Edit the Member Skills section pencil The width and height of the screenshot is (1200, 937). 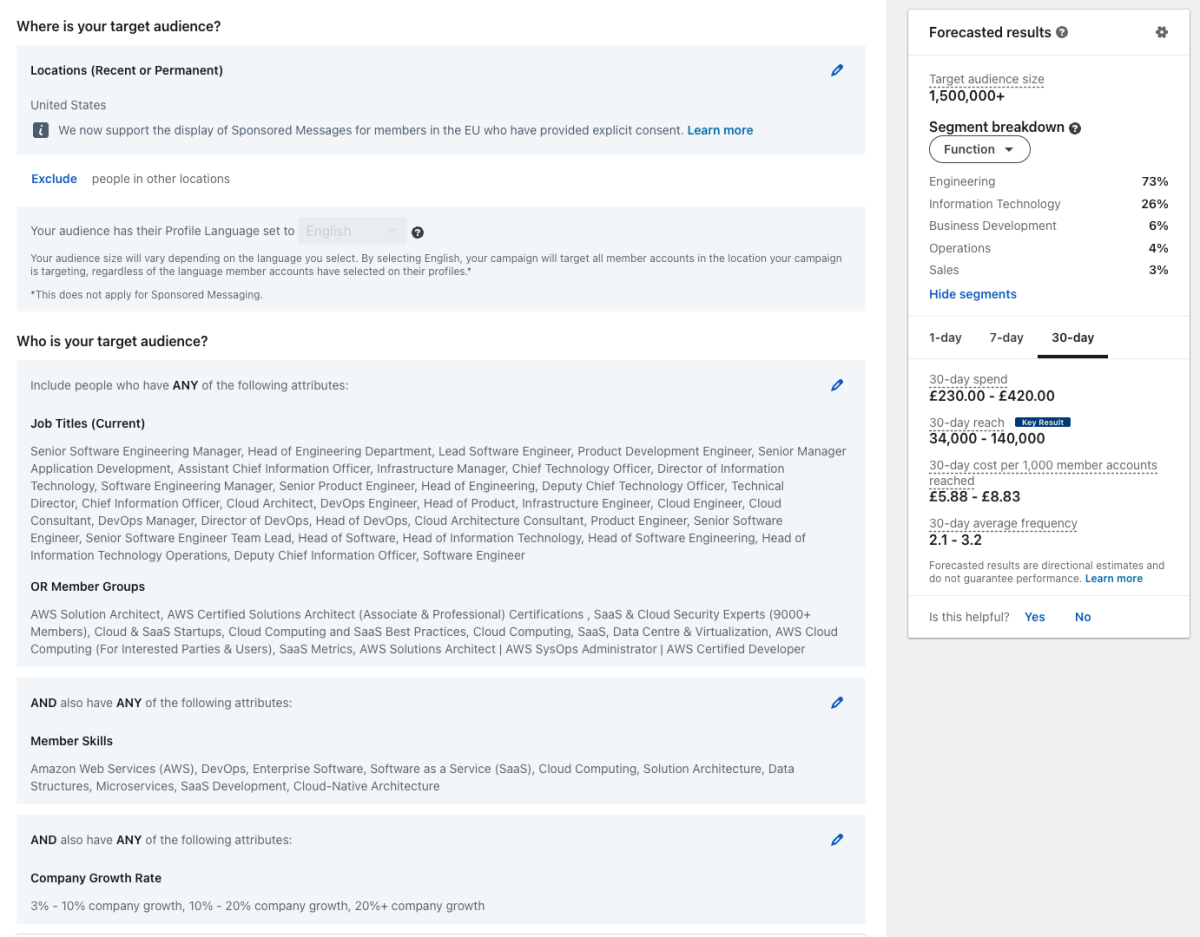tap(837, 703)
